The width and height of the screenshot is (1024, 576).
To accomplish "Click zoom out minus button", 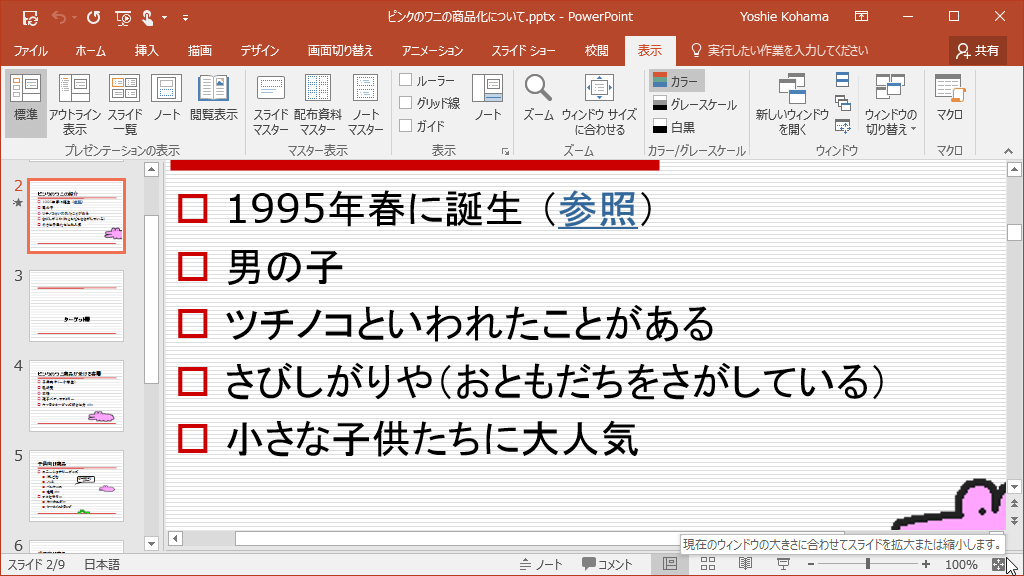I will coord(811,564).
